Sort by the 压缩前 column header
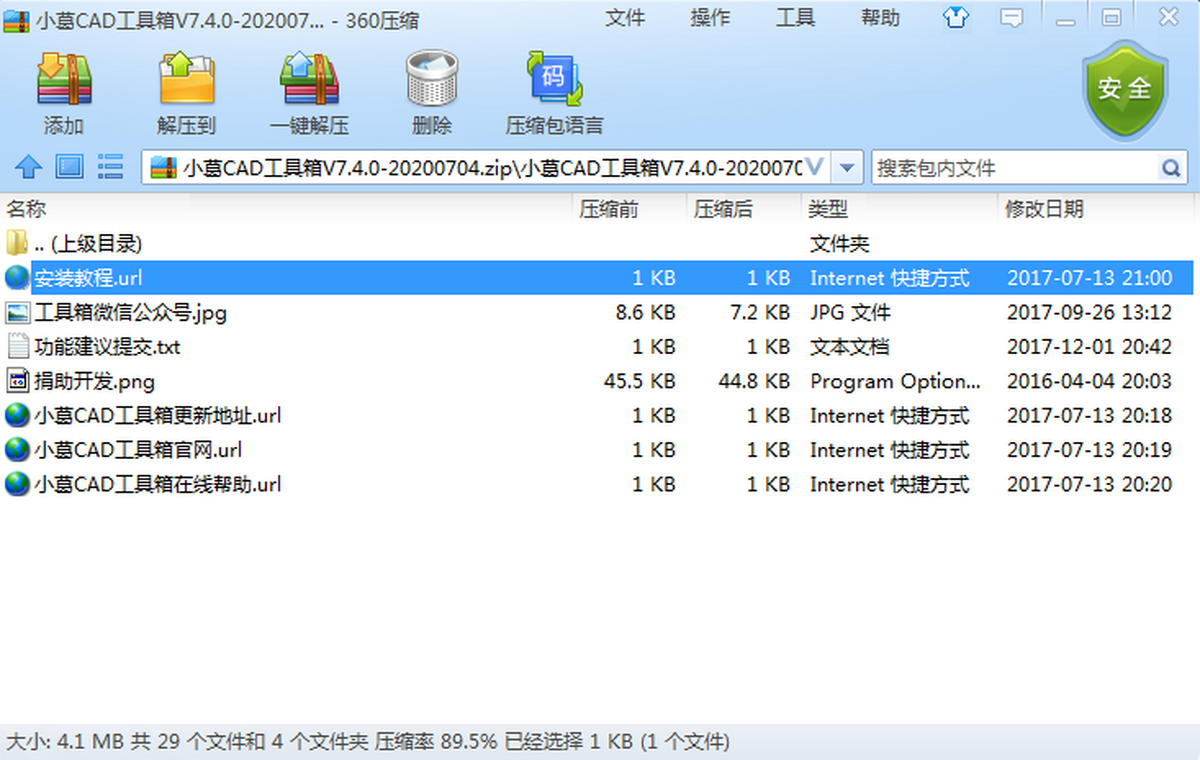 609,209
